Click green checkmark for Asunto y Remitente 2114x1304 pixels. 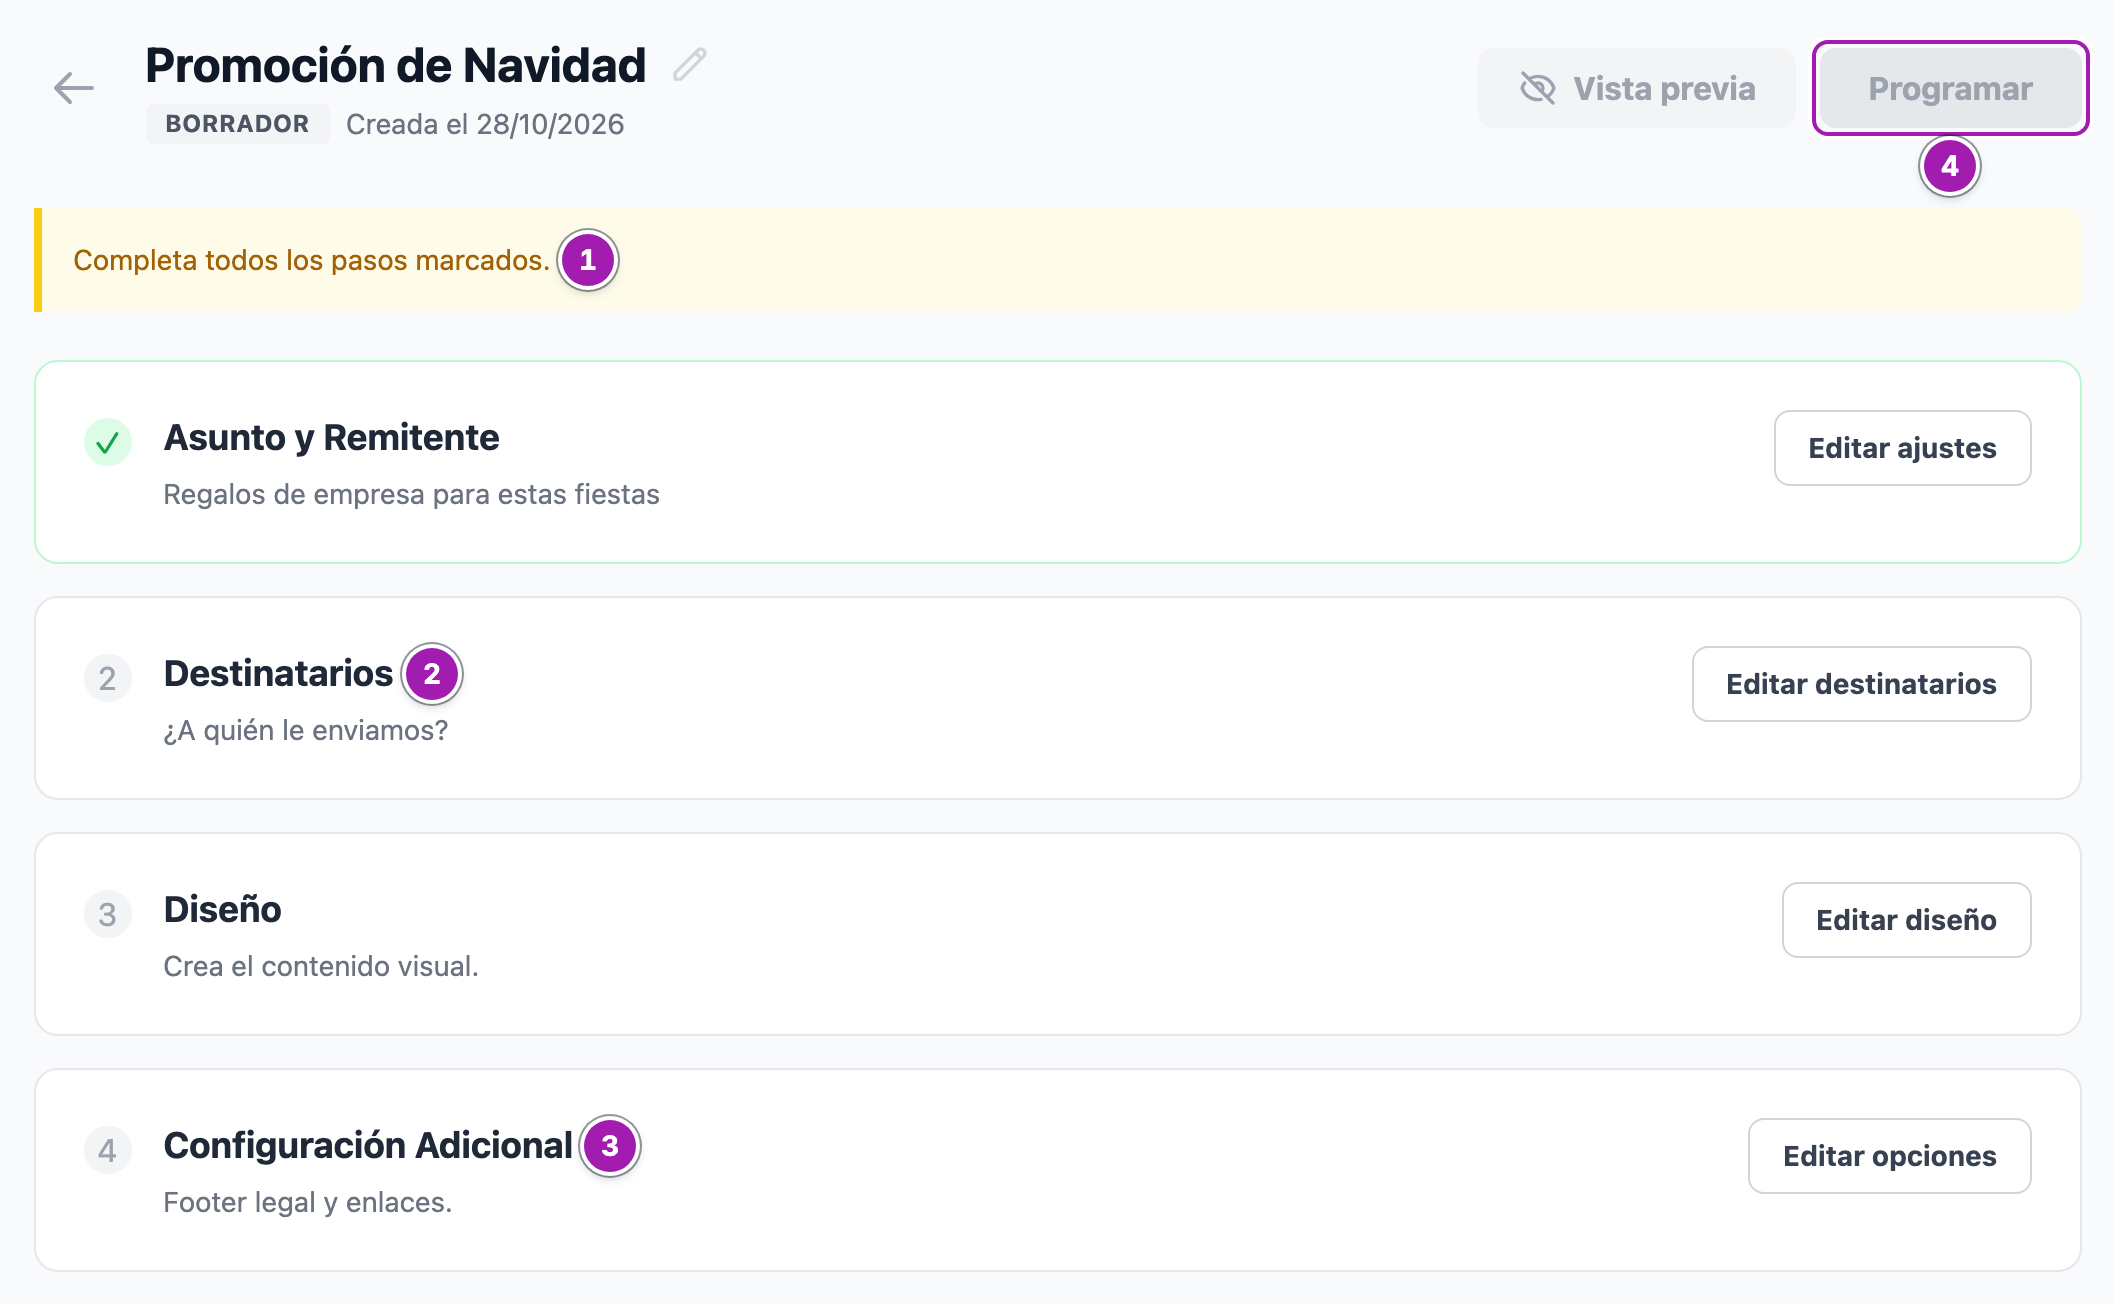pos(108,442)
